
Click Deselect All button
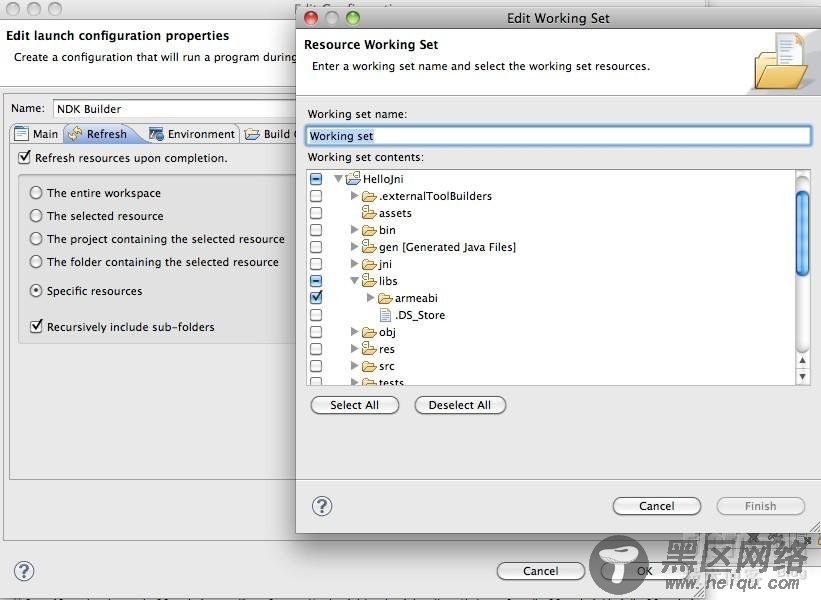pyautogui.click(x=460, y=405)
